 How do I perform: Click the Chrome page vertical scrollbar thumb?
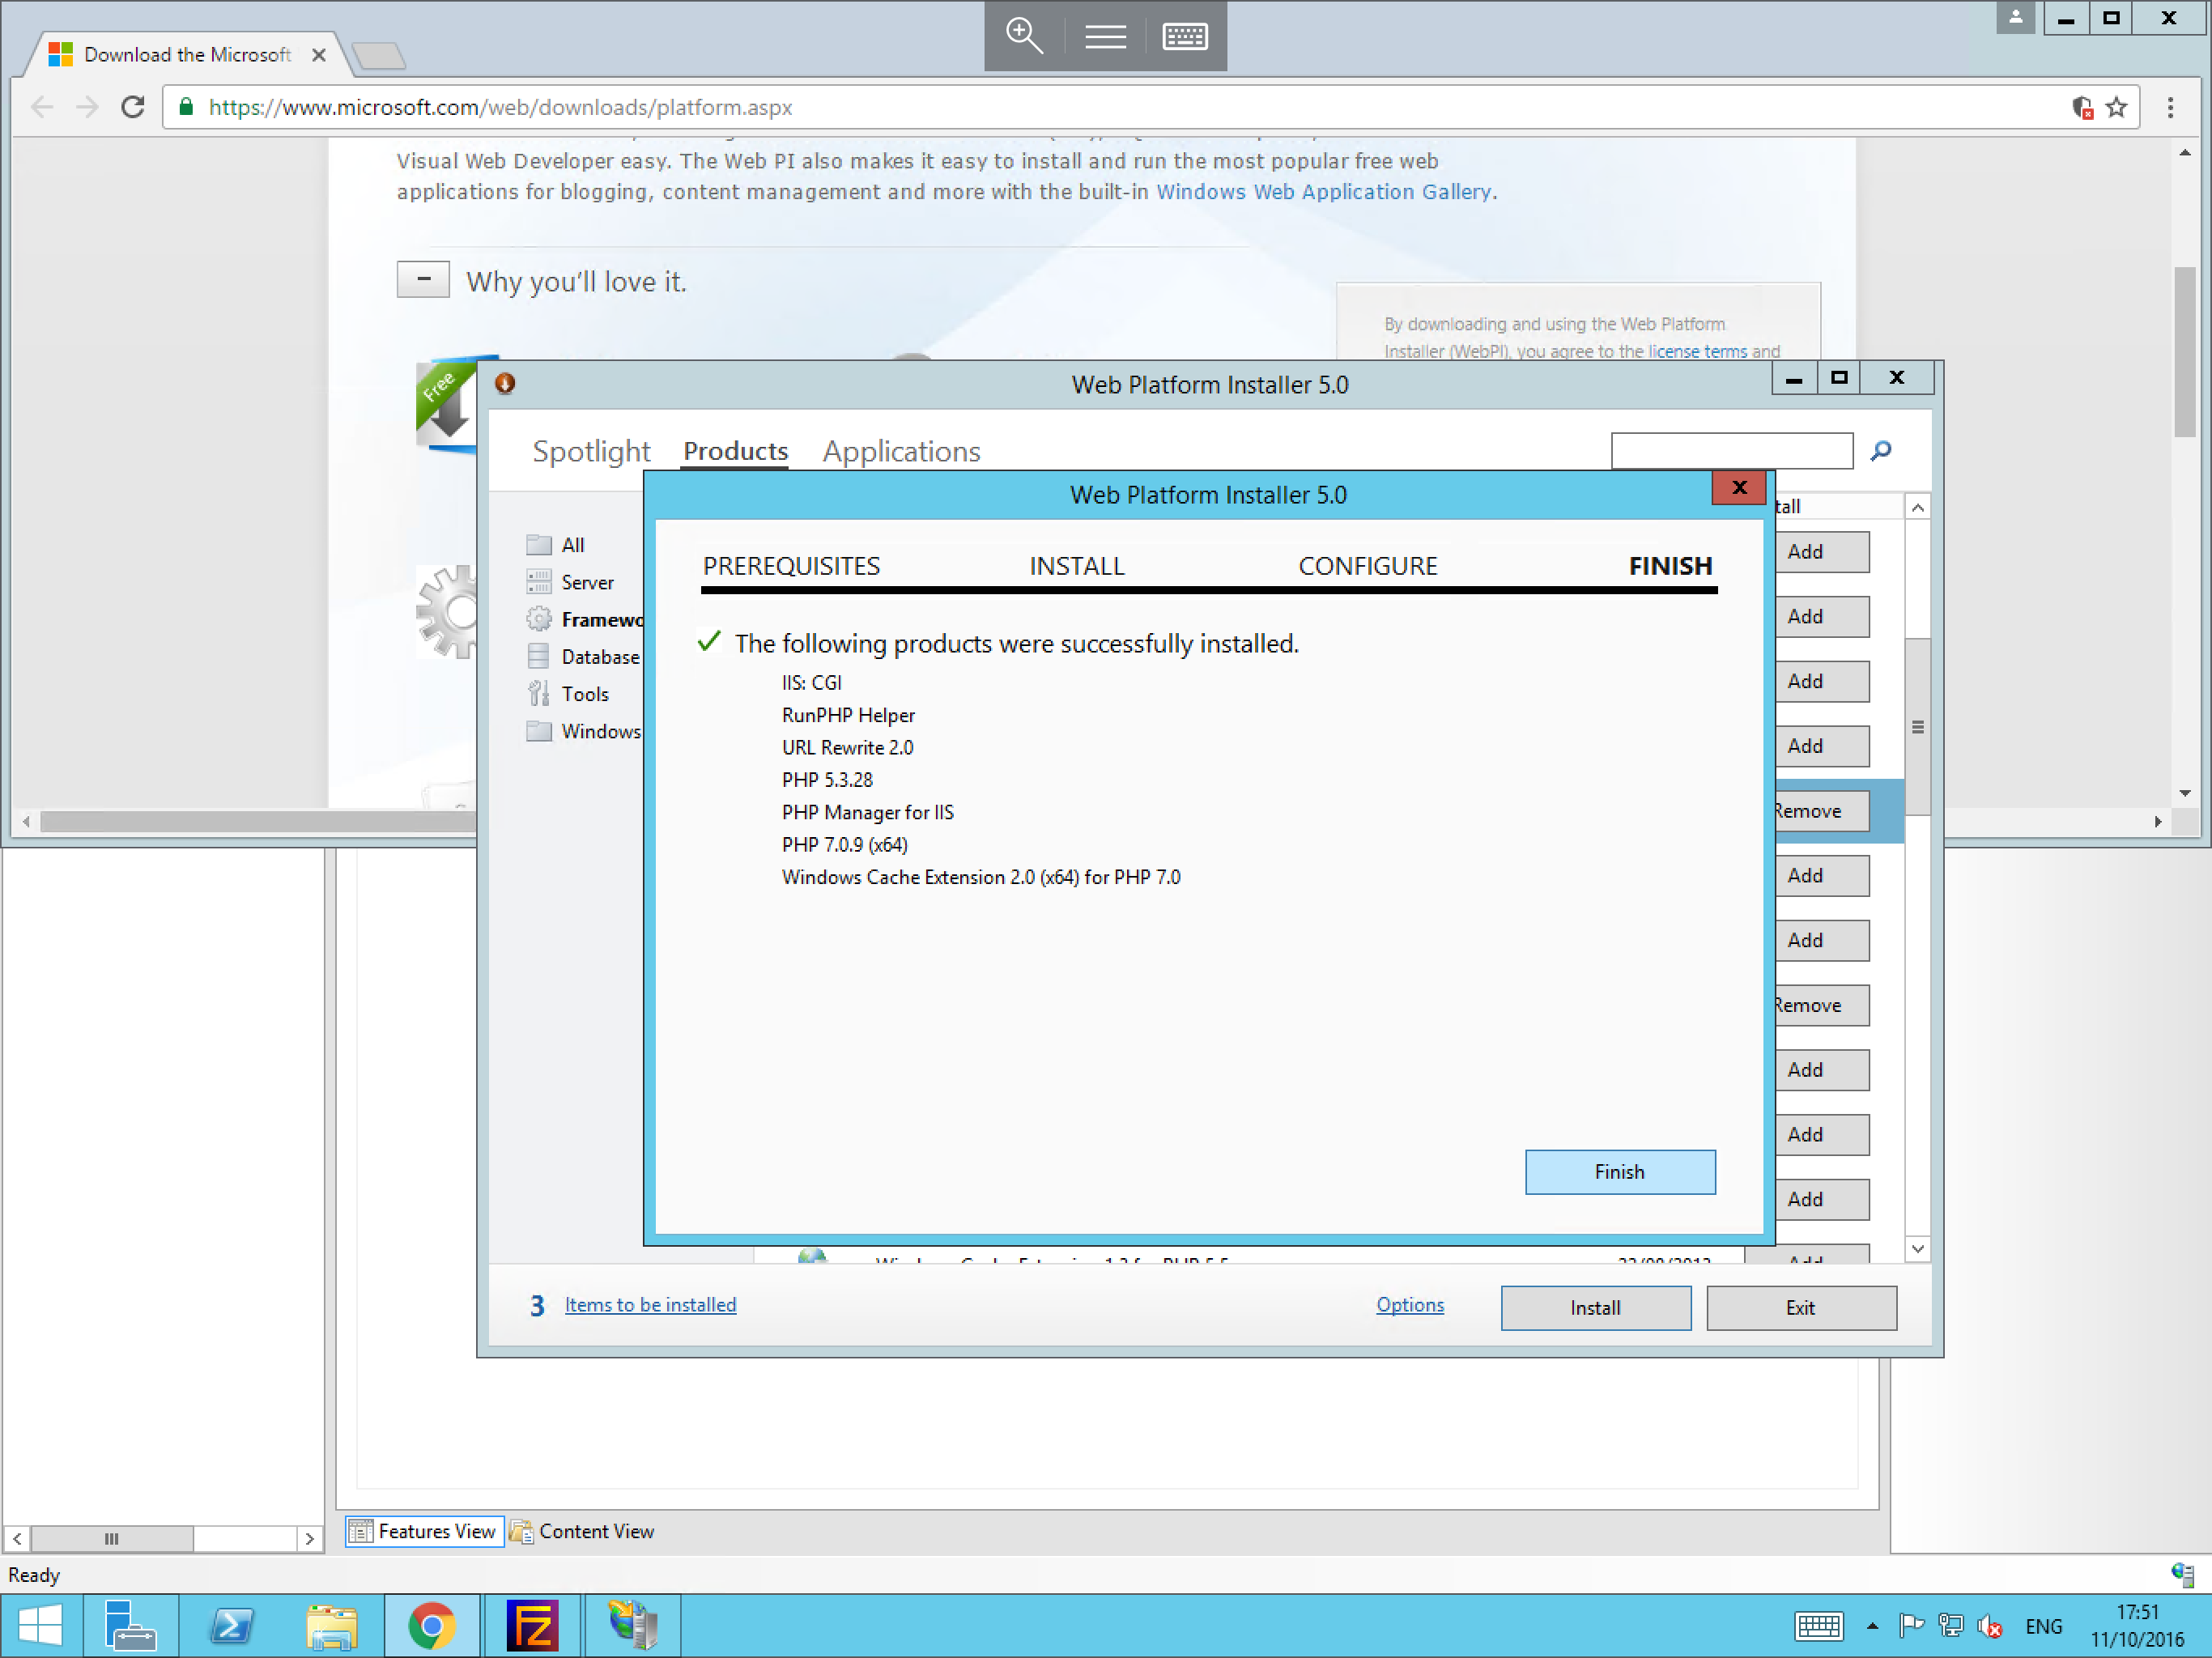pyautogui.click(x=2184, y=351)
